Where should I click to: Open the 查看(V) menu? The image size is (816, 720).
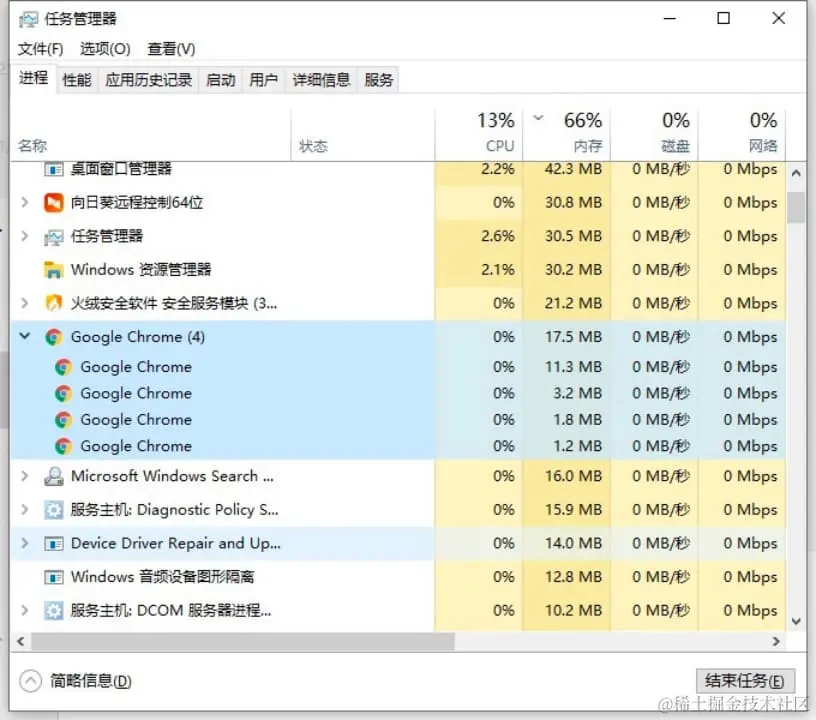pyautogui.click(x=171, y=49)
